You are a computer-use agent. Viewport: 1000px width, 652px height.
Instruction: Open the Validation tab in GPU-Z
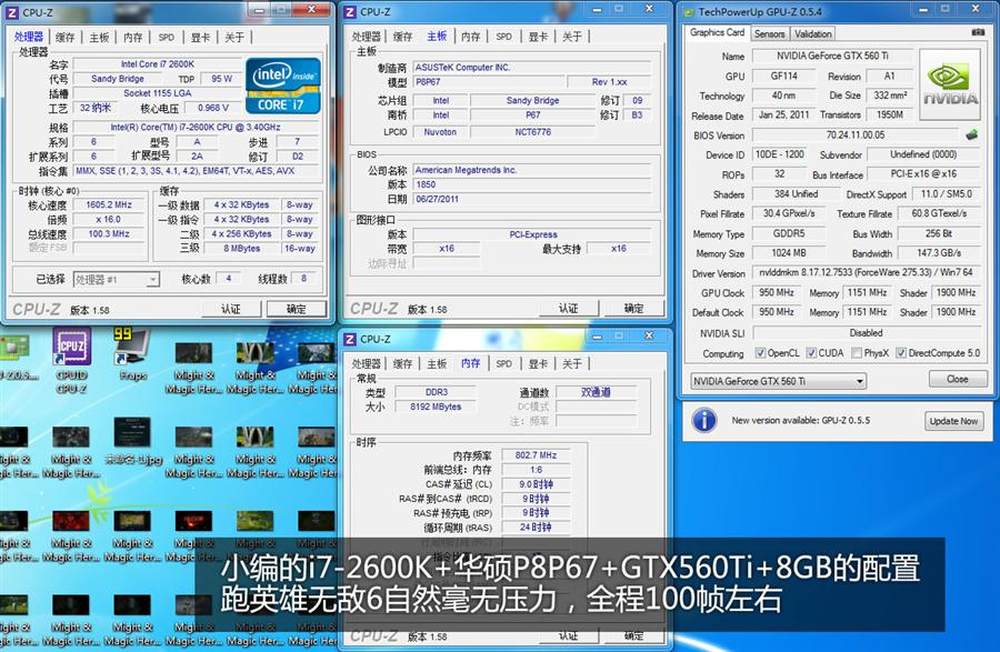point(813,33)
